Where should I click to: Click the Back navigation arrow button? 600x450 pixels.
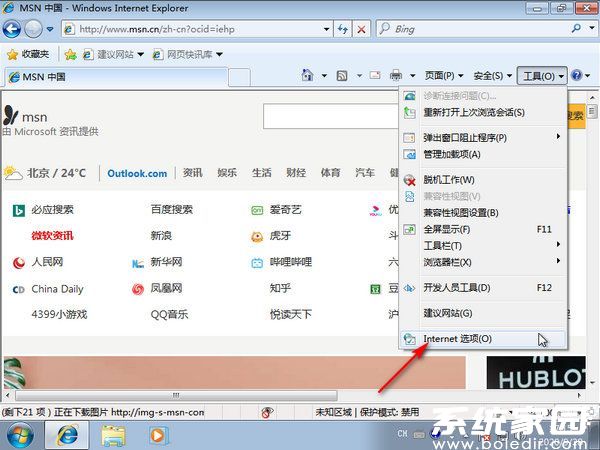tap(11, 29)
